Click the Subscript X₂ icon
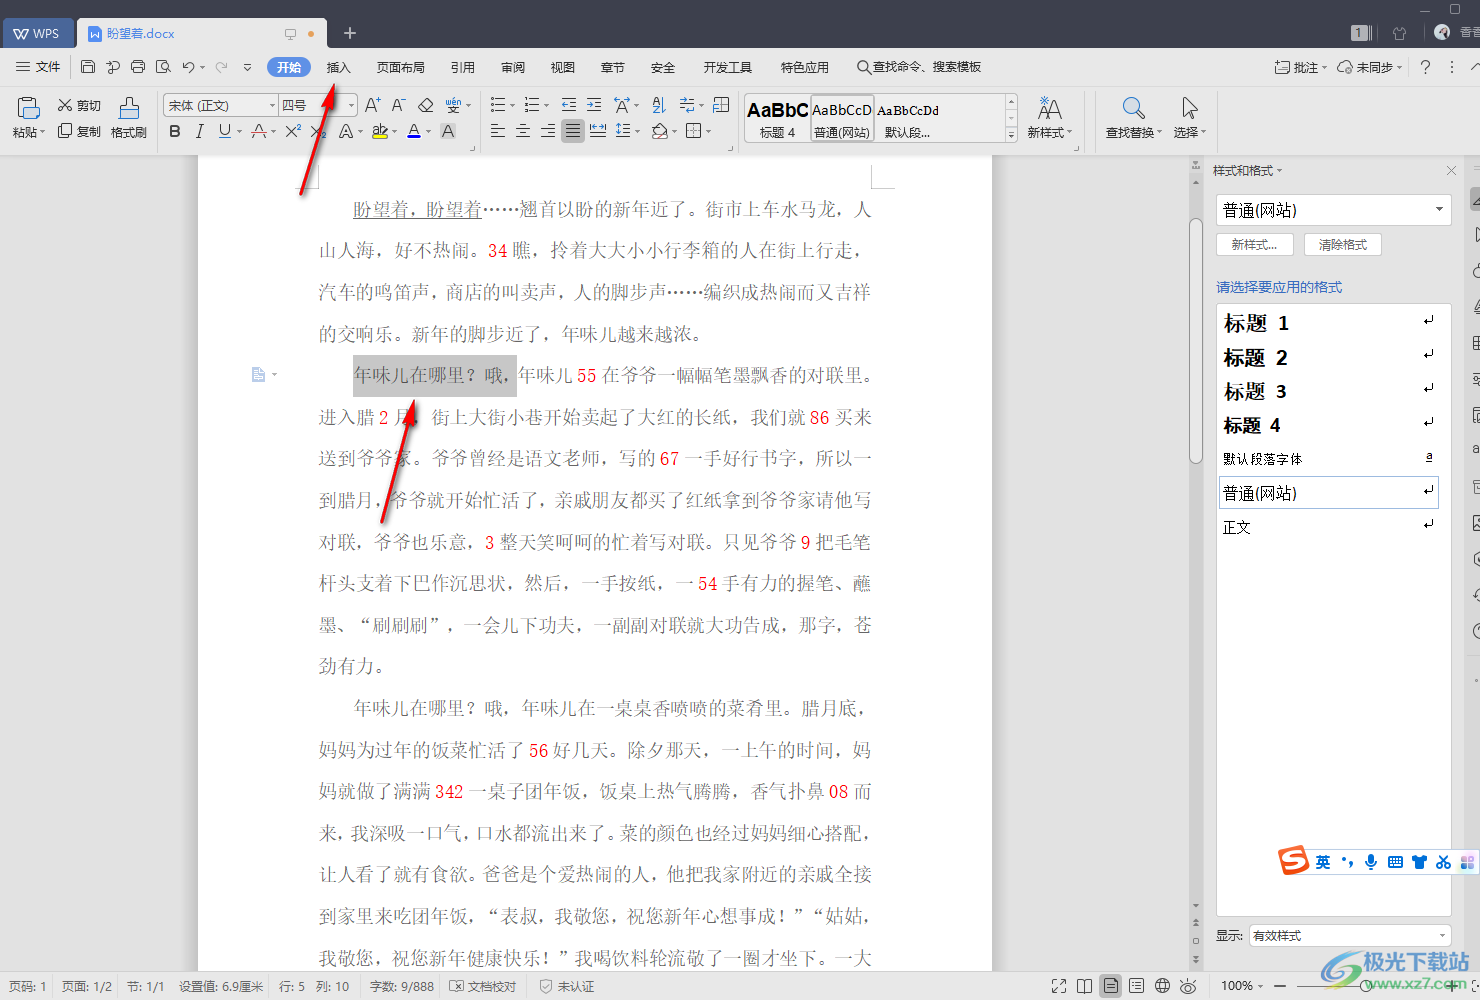Screen dimensions: 1480x1000 318,131
